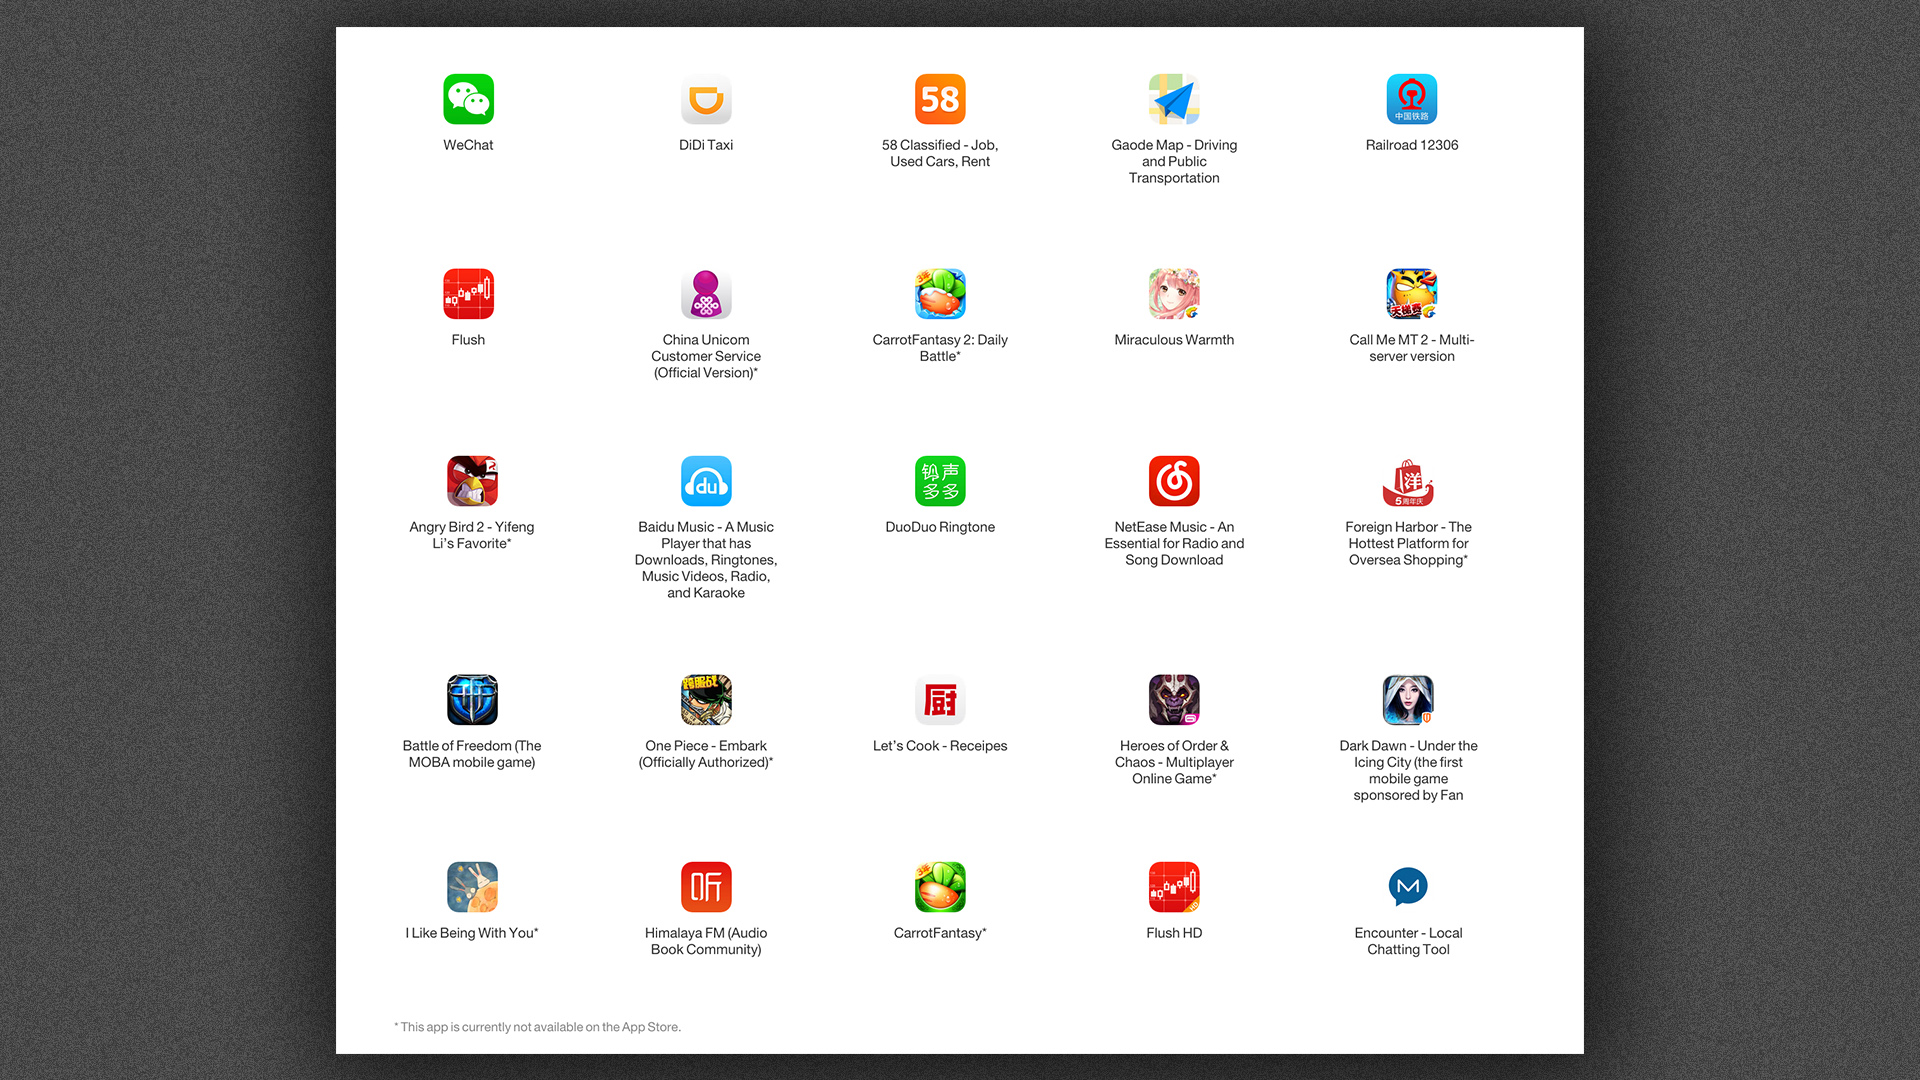
Task: Click the 58 Classified app icon
Action: 939,99
